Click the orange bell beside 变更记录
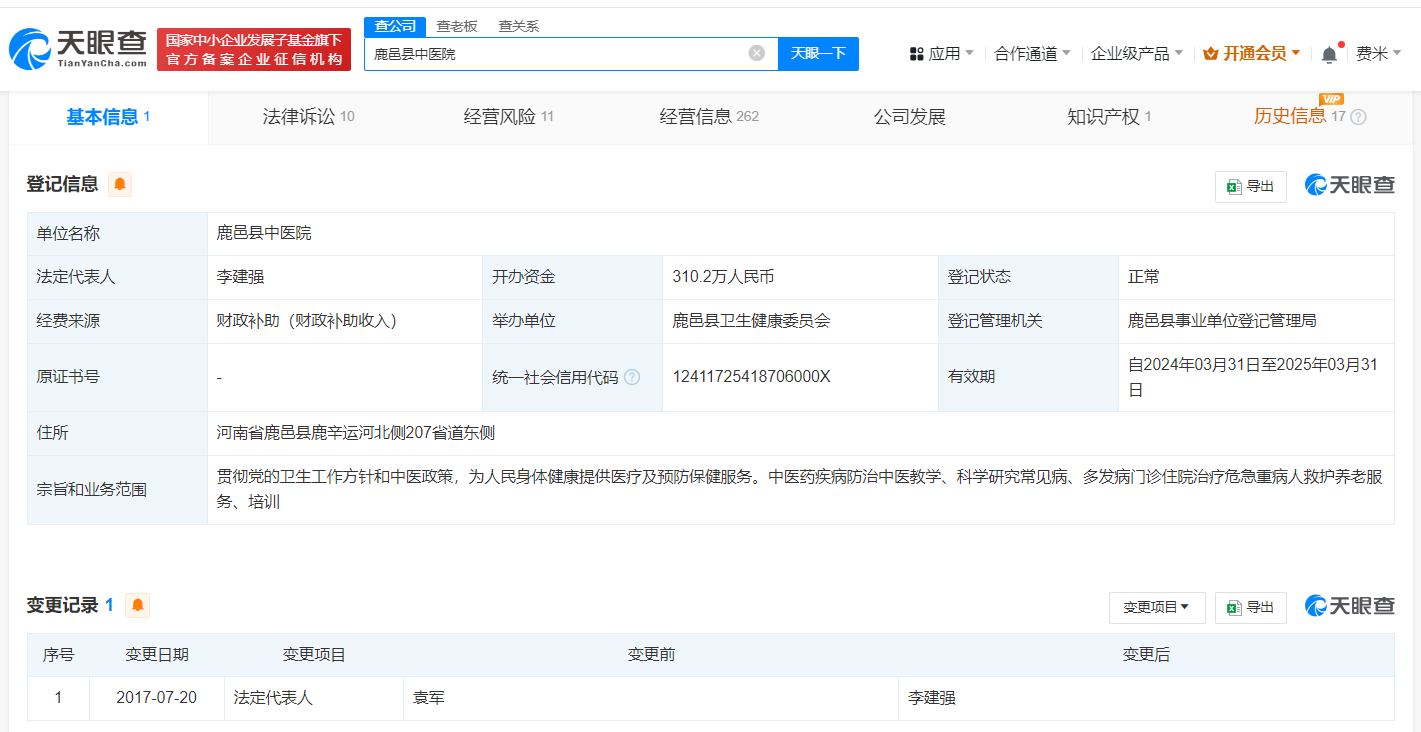 137,605
